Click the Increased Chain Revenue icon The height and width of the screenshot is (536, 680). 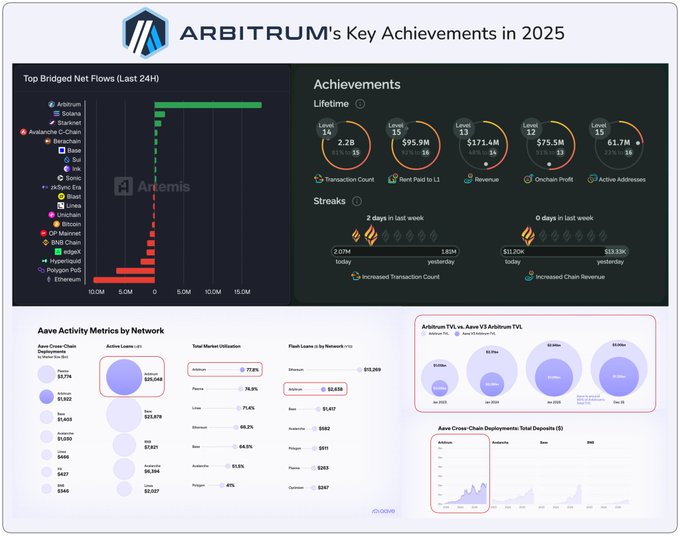click(529, 276)
